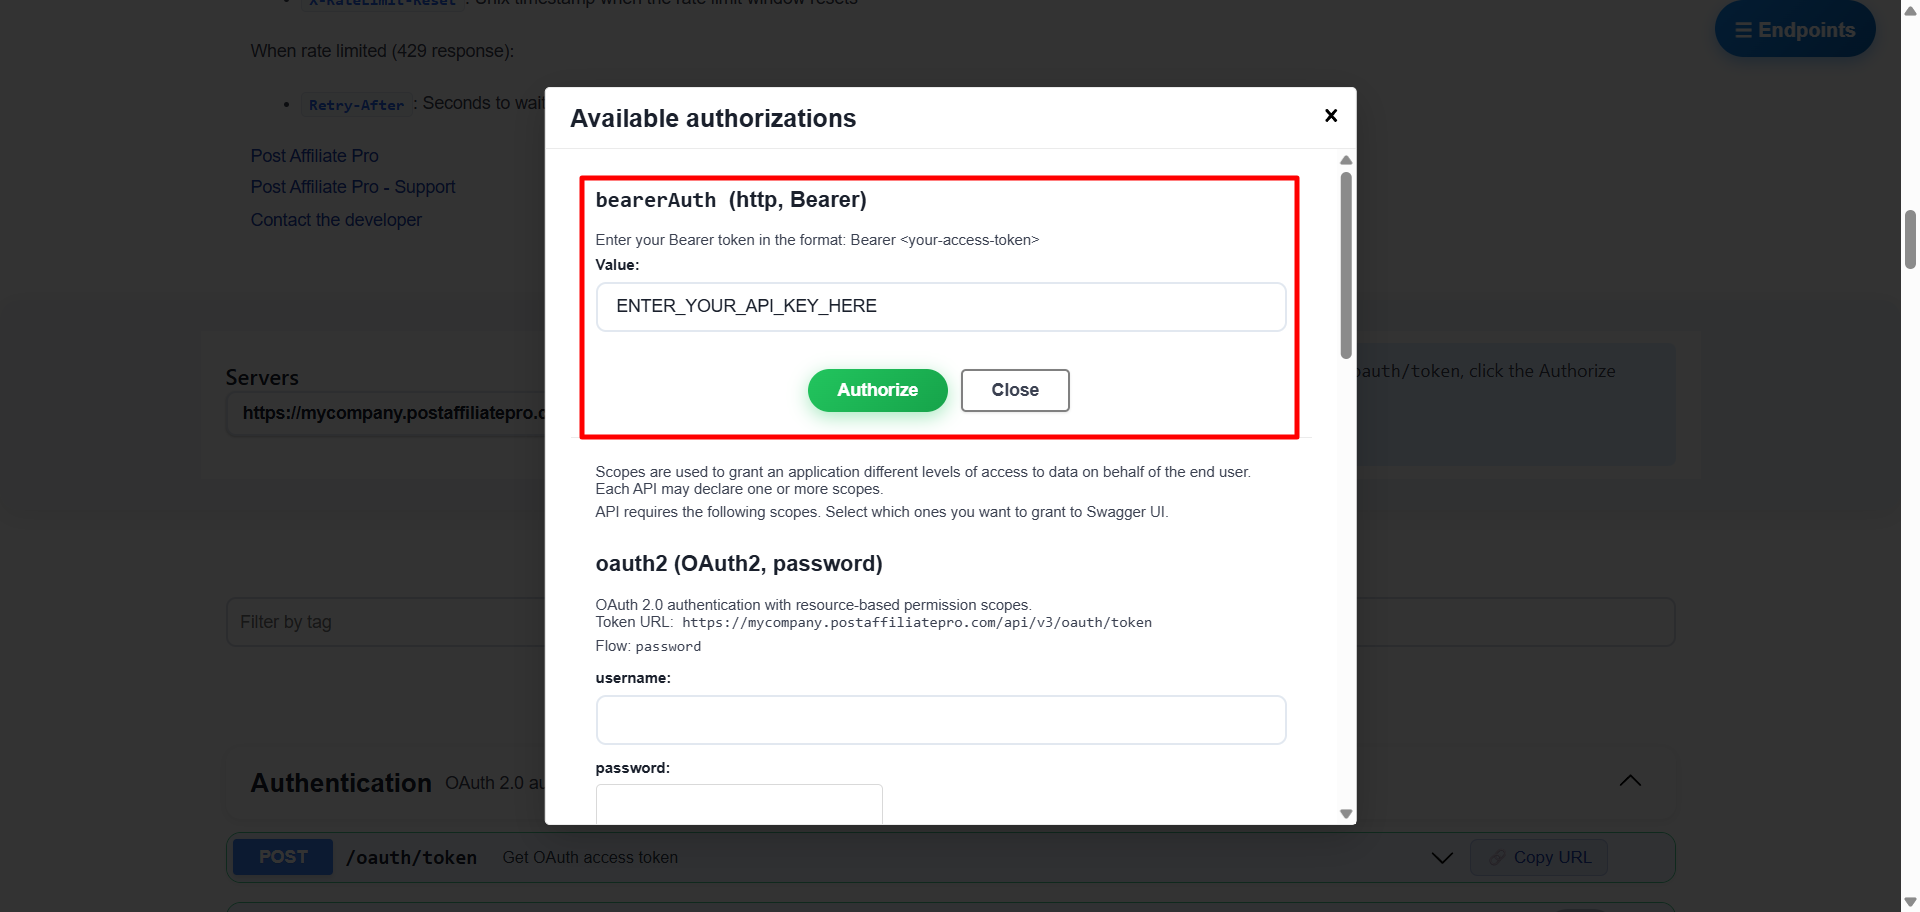The width and height of the screenshot is (1920, 912).
Task: Open the Post Affiliate Pro - Support link
Action: 352,187
